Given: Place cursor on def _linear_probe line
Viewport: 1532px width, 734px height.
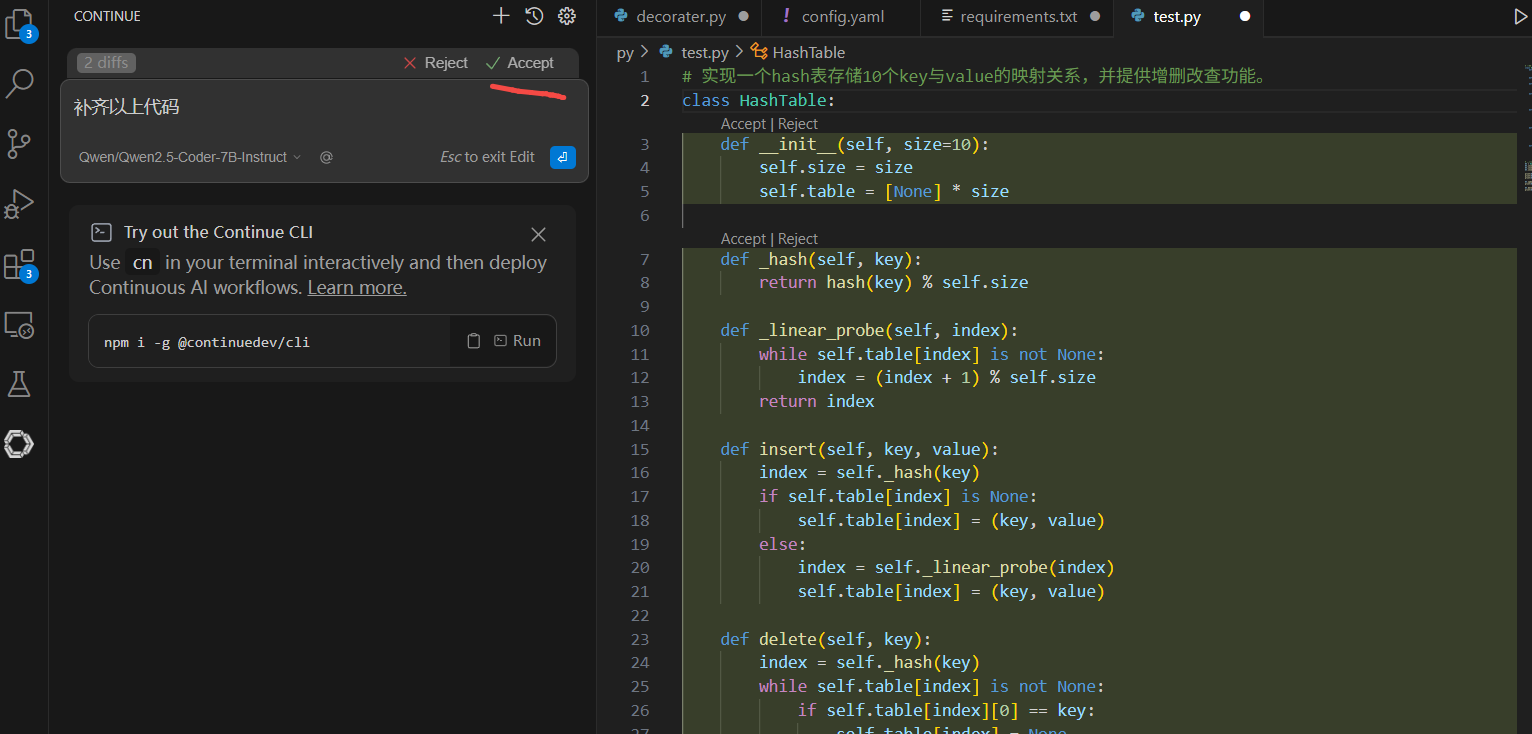Looking at the screenshot, I should pos(869,330).
